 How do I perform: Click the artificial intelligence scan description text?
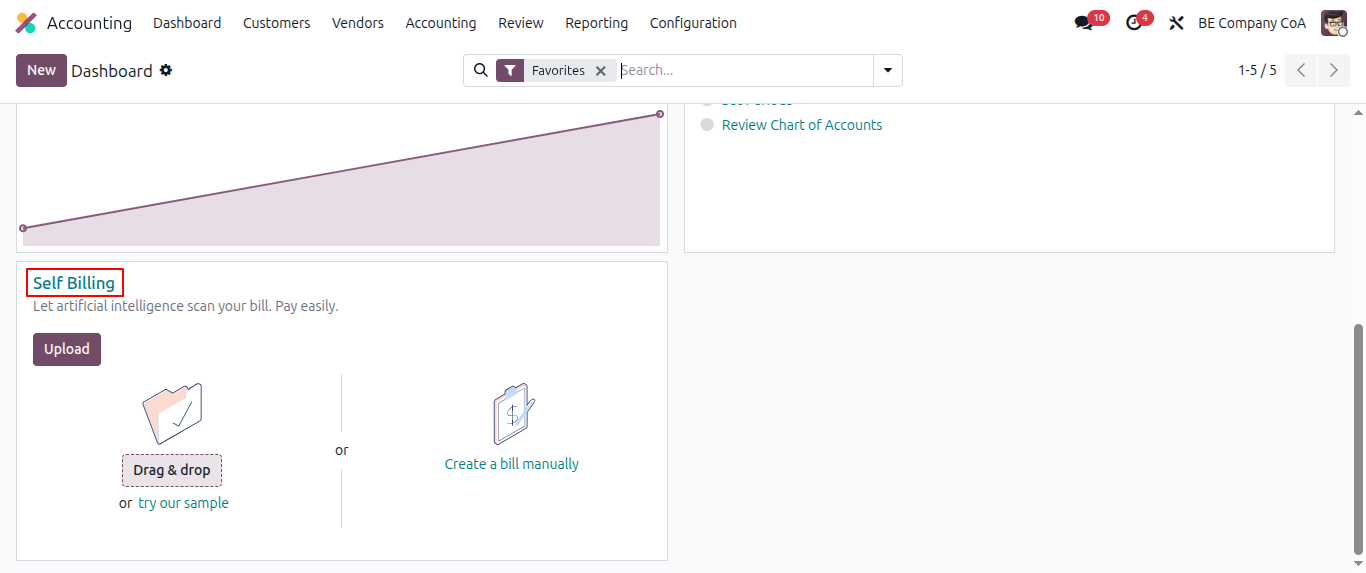click(186, 306)
